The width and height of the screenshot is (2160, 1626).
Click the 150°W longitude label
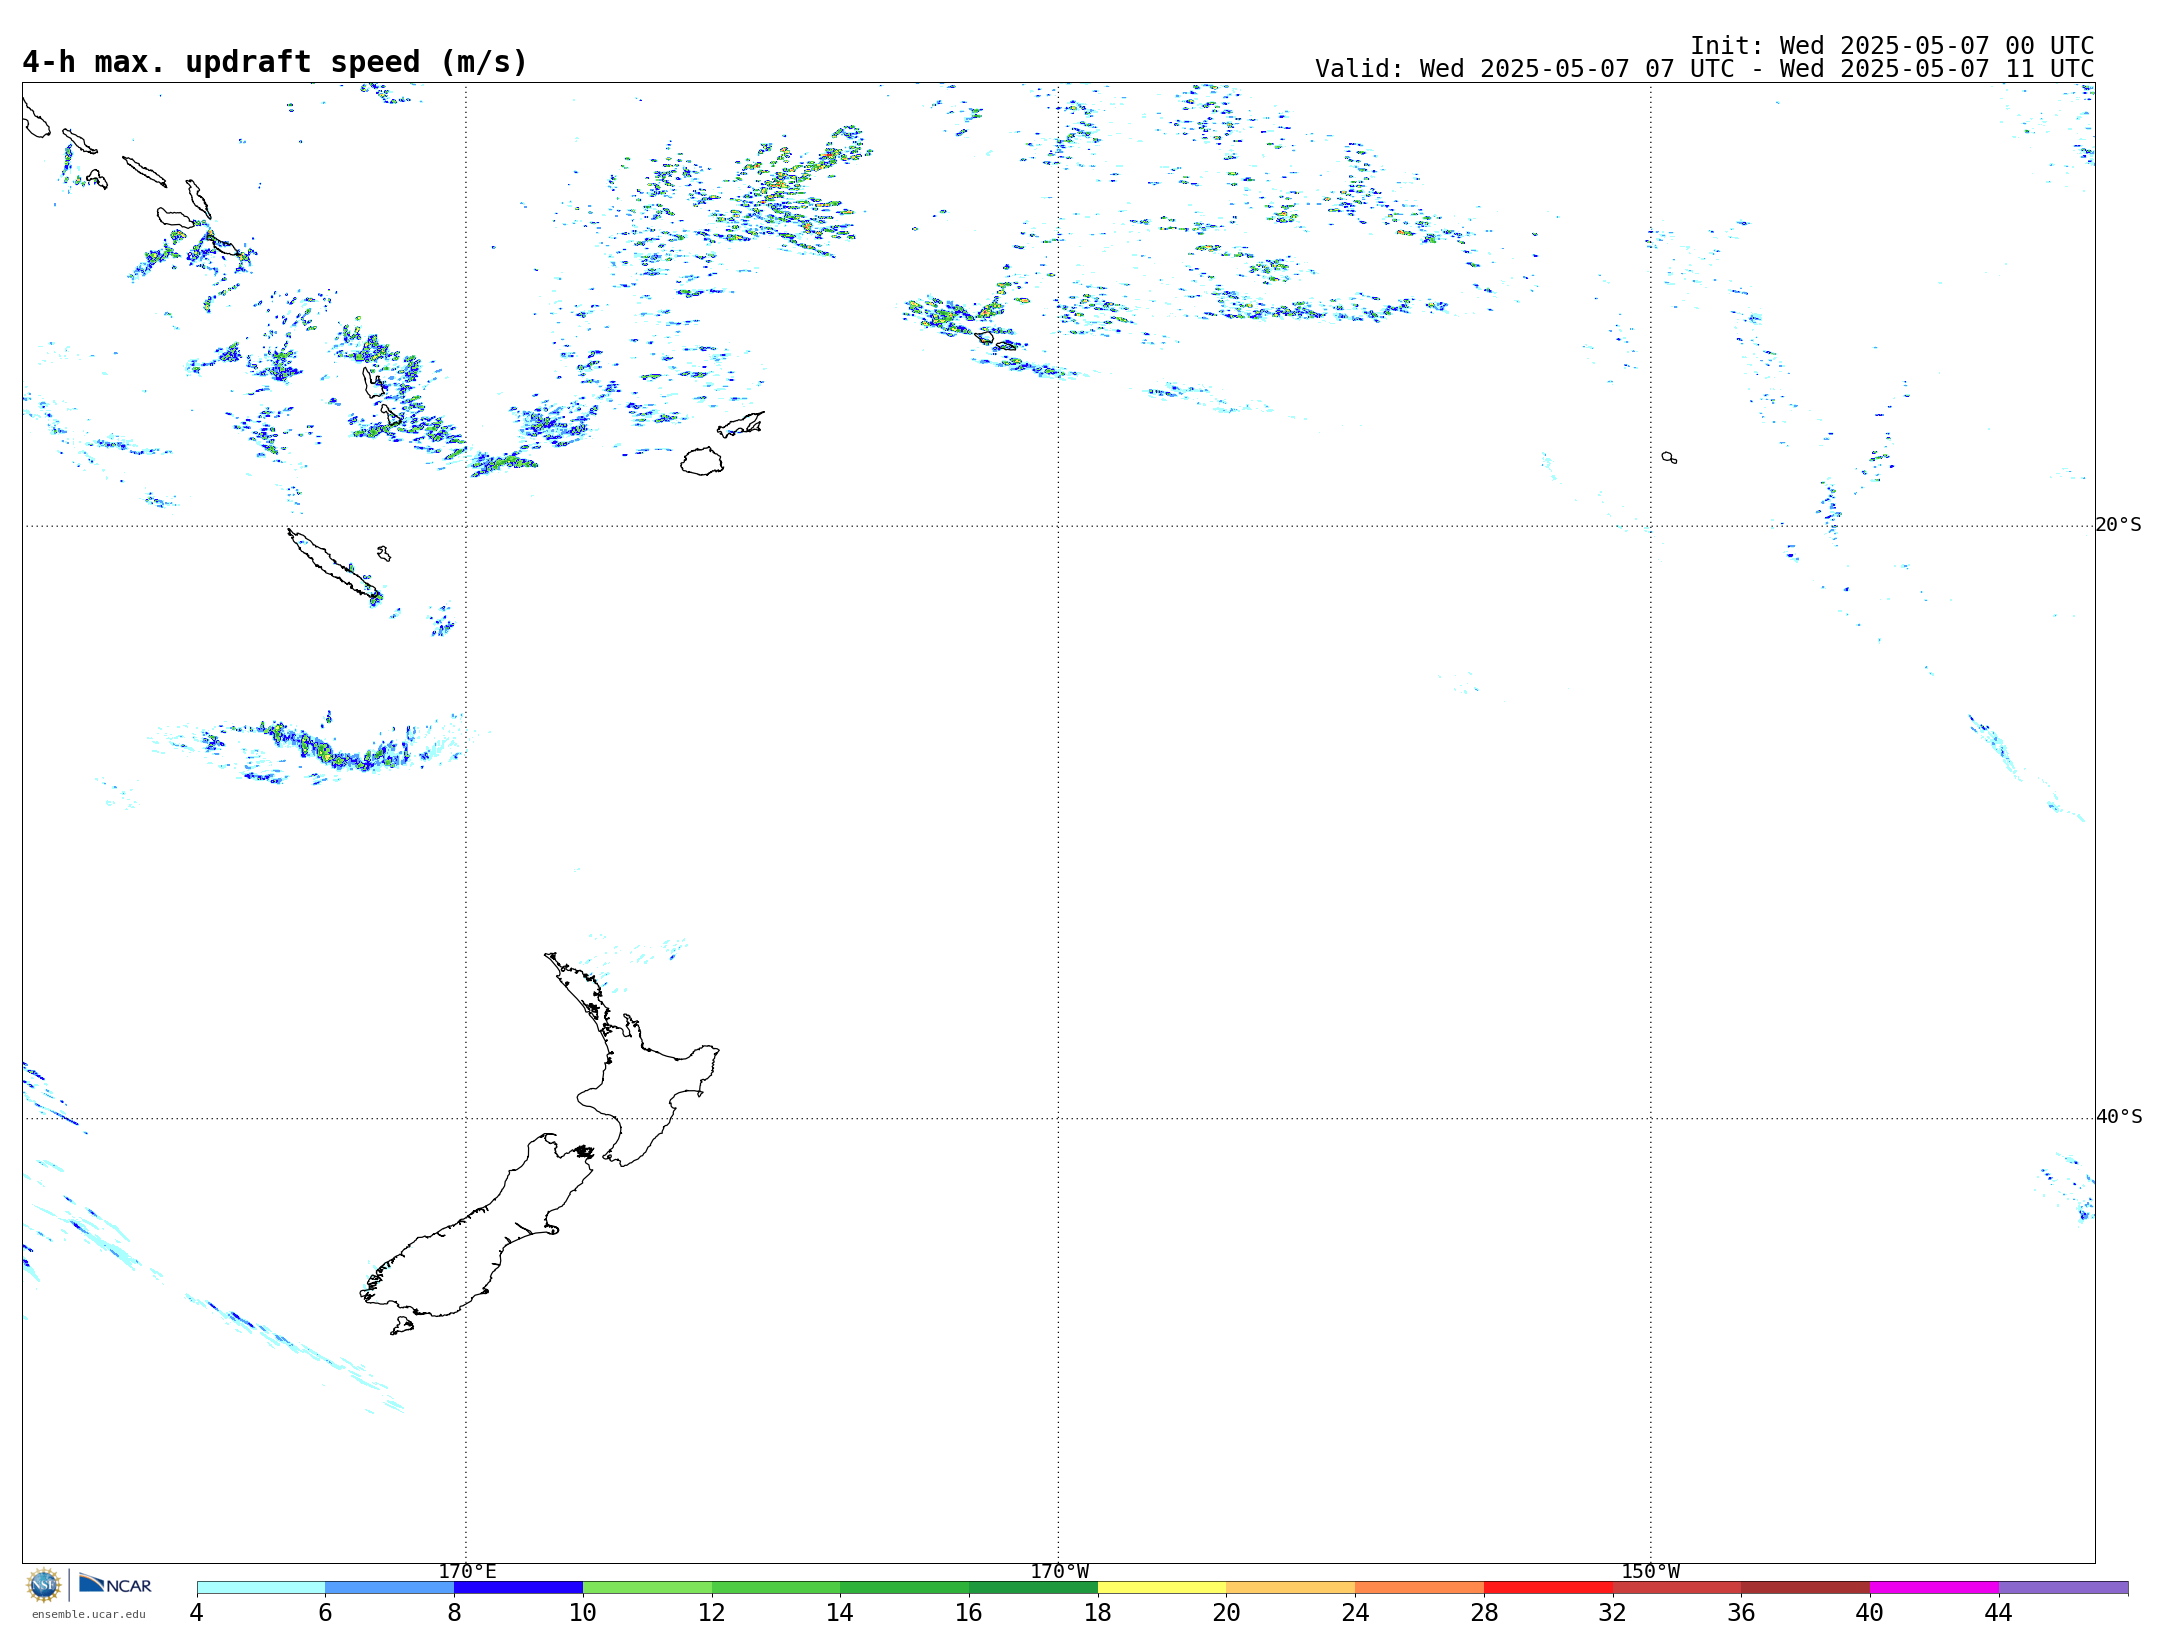tap(1651, 1572)
